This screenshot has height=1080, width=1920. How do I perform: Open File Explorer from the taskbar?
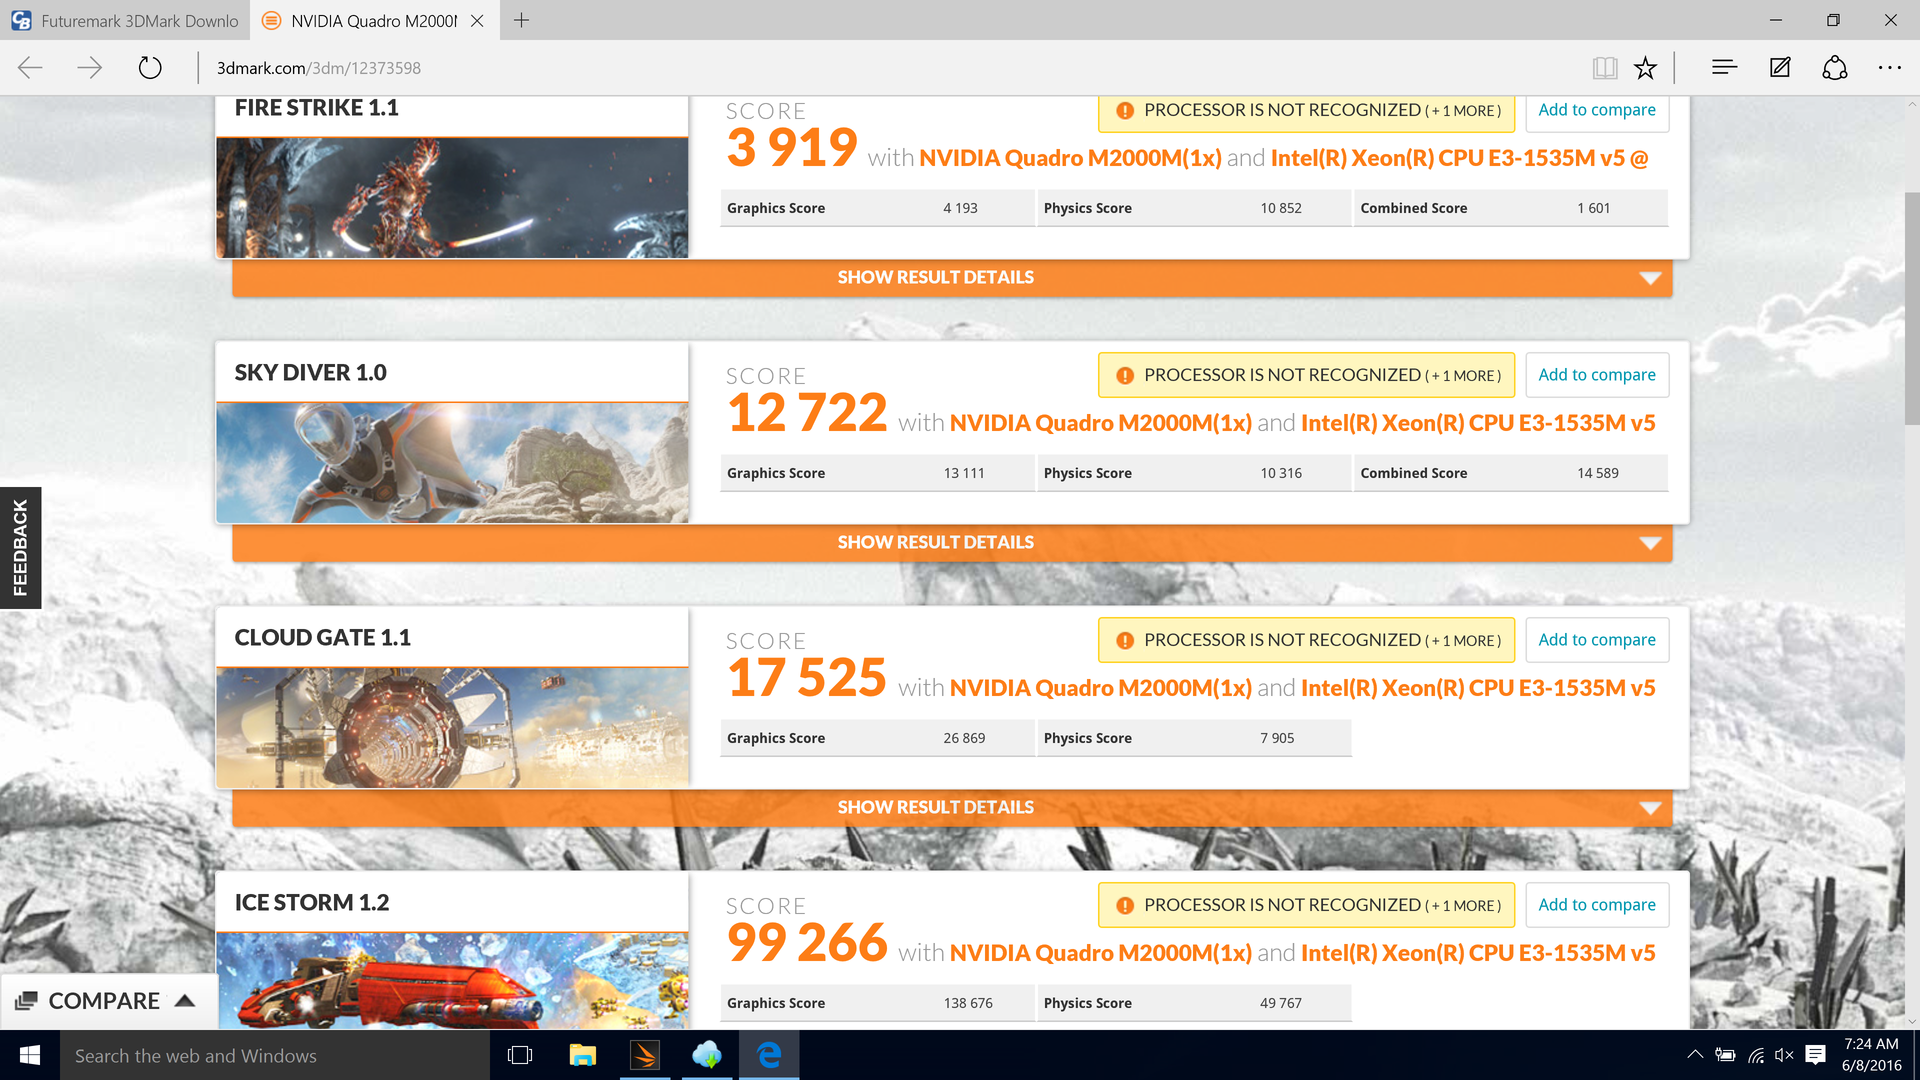click(582, 1055)
